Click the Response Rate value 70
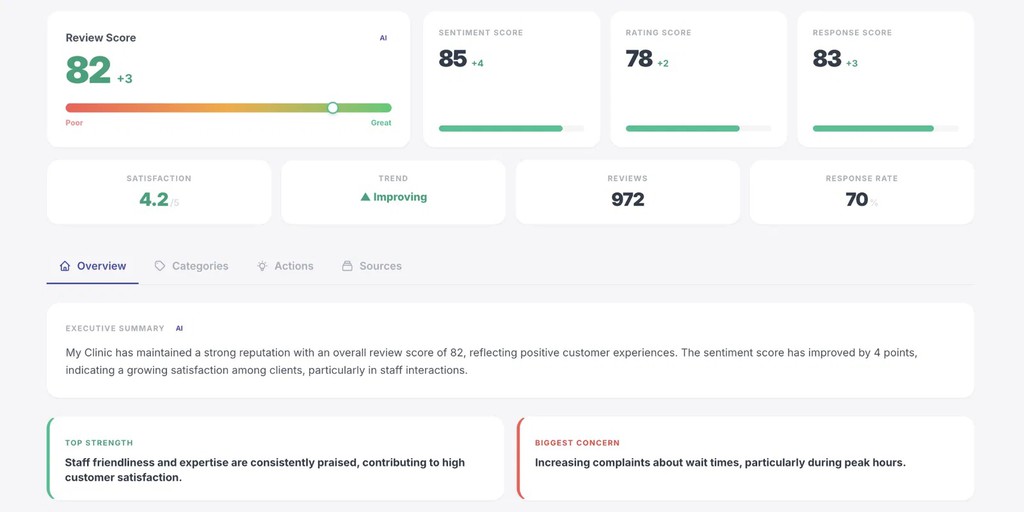 (856, 199)
